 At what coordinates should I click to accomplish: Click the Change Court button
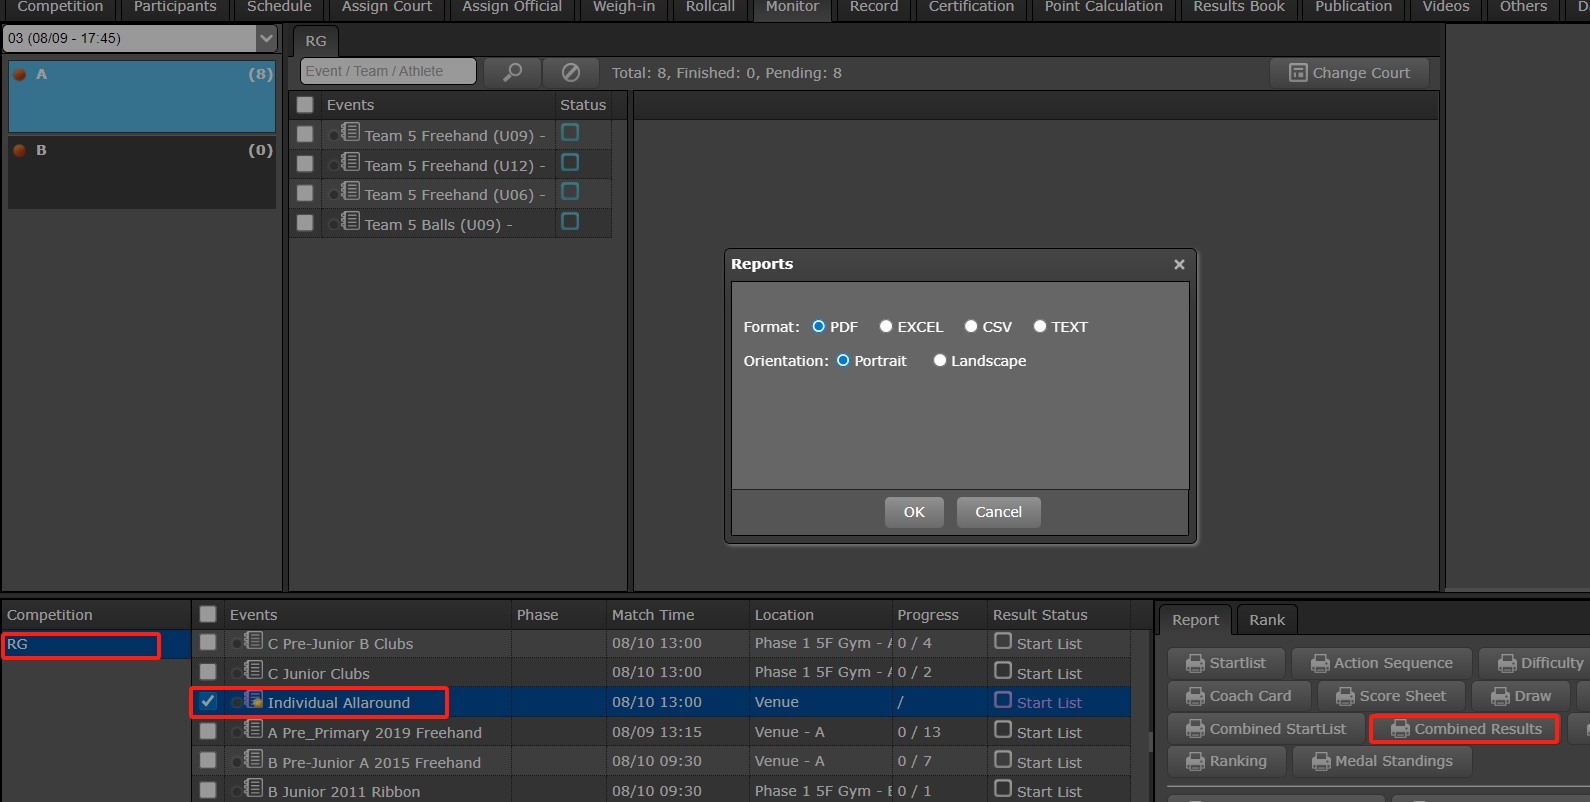pos(1349,73)
